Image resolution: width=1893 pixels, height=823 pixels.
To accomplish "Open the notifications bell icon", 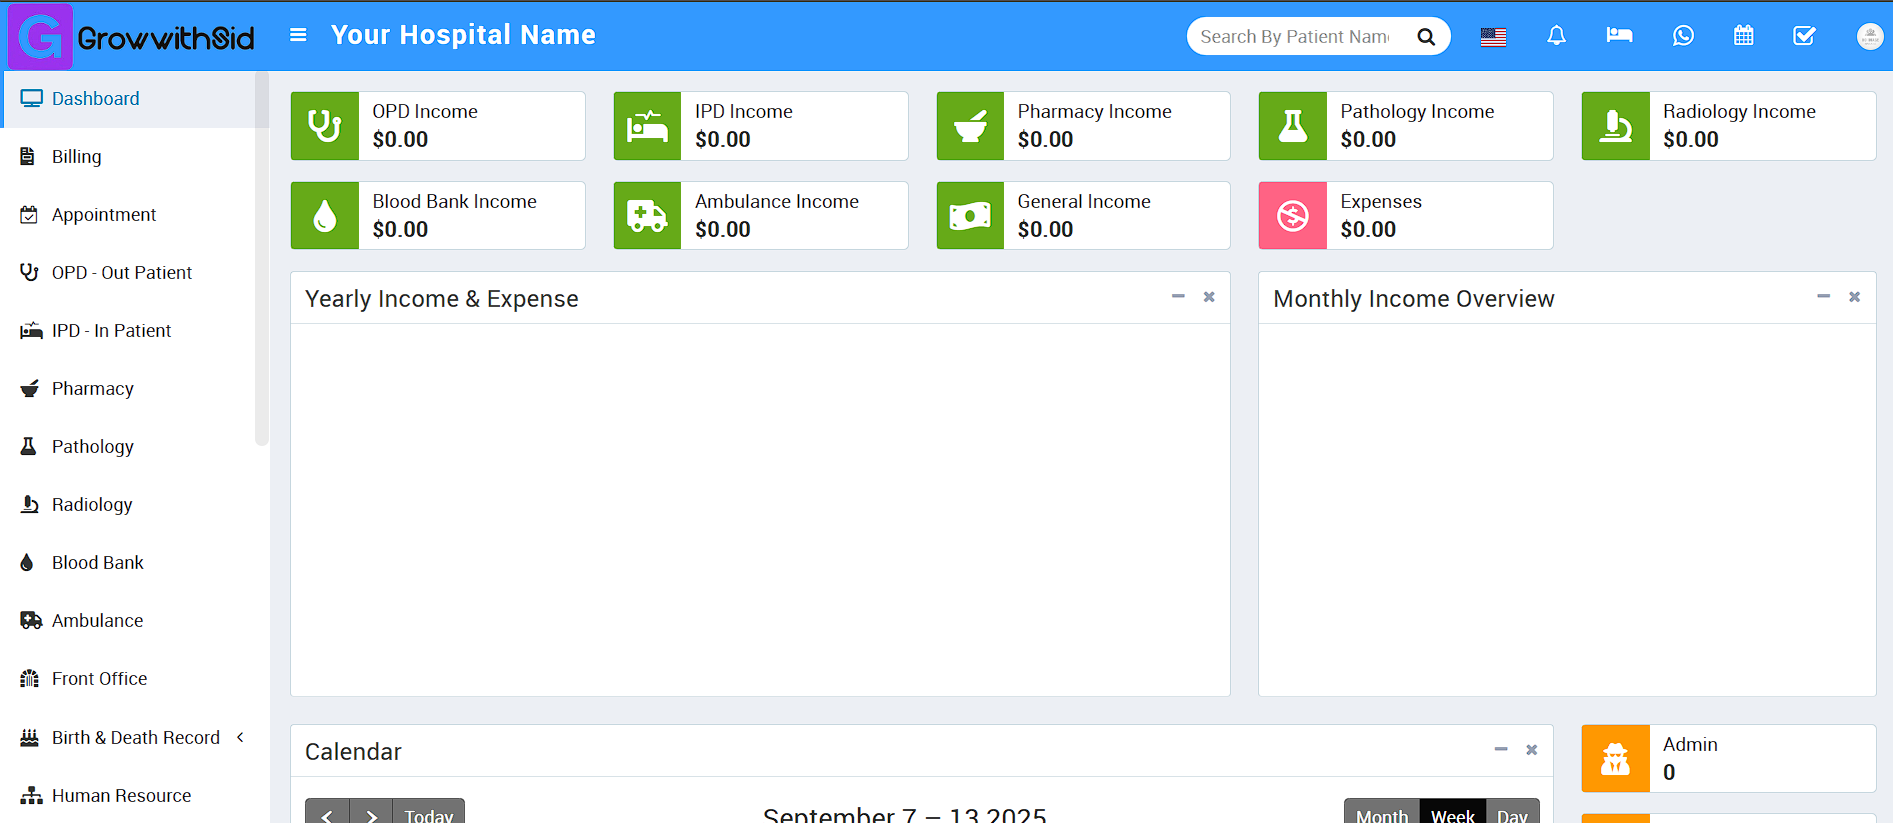I will pyautogui.click(x=1556, y=36).
